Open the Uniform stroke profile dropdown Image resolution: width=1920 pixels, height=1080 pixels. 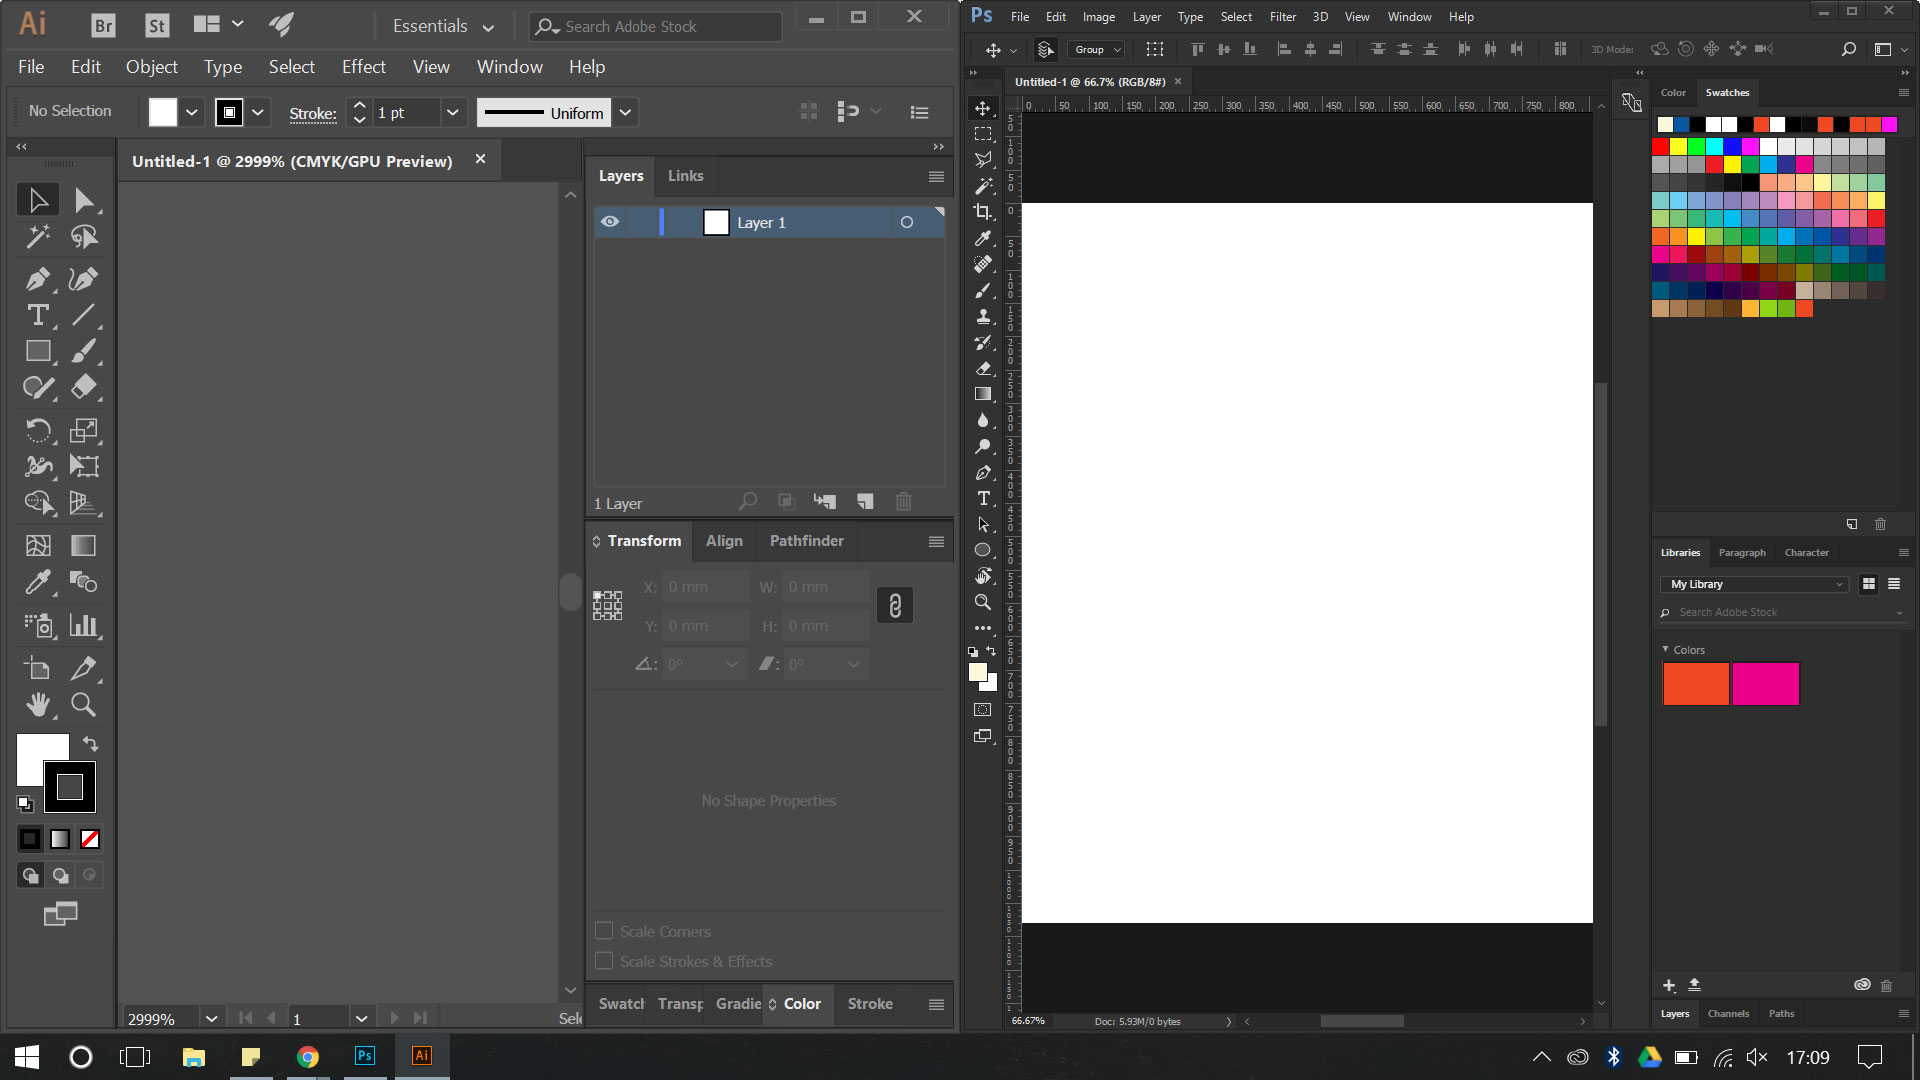[x=625, y=112]
